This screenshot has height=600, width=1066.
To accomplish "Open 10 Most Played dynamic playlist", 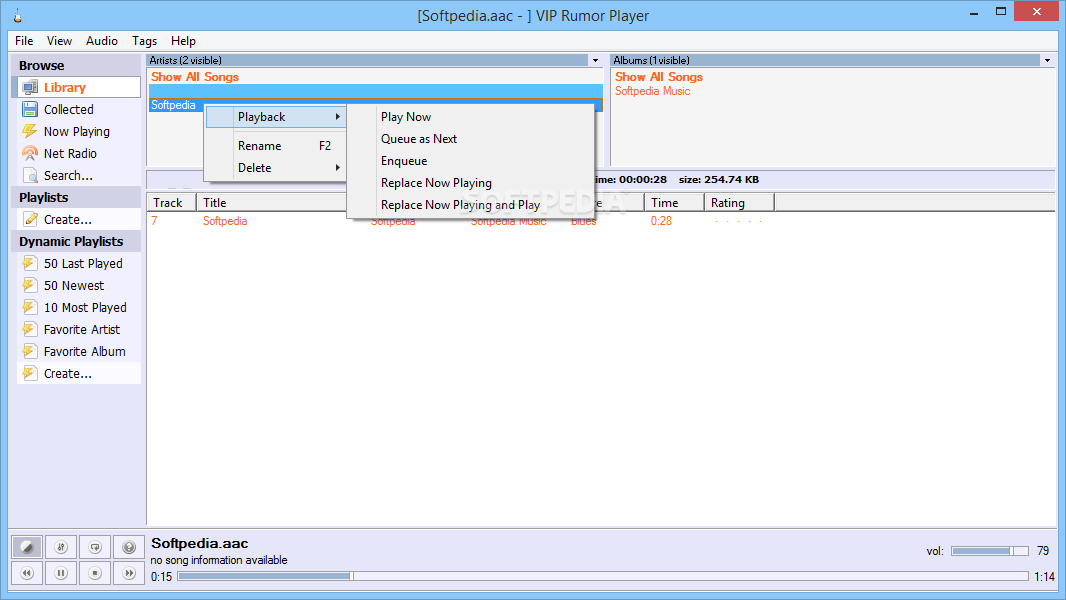I will point(77,307).
